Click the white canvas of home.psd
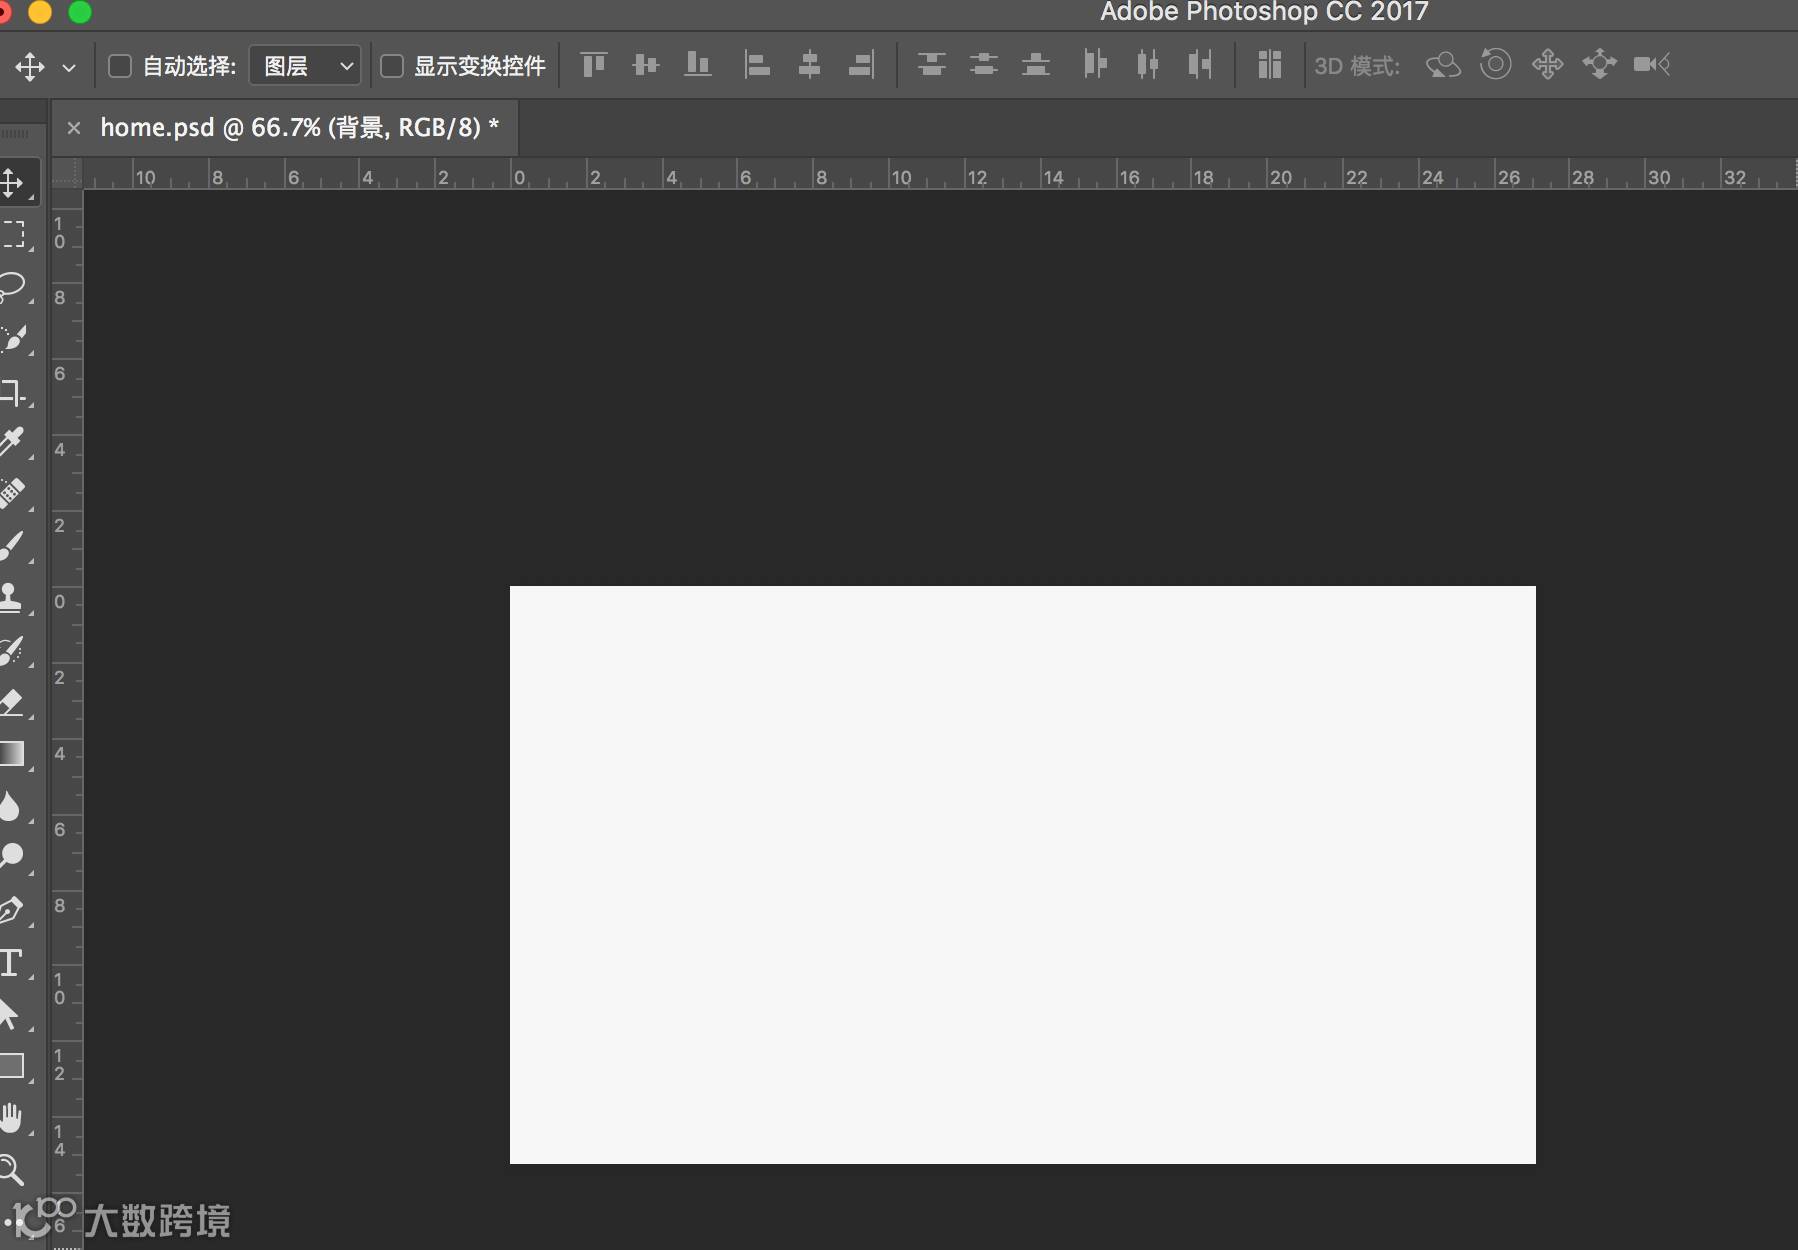 (x=1022, y=875)
